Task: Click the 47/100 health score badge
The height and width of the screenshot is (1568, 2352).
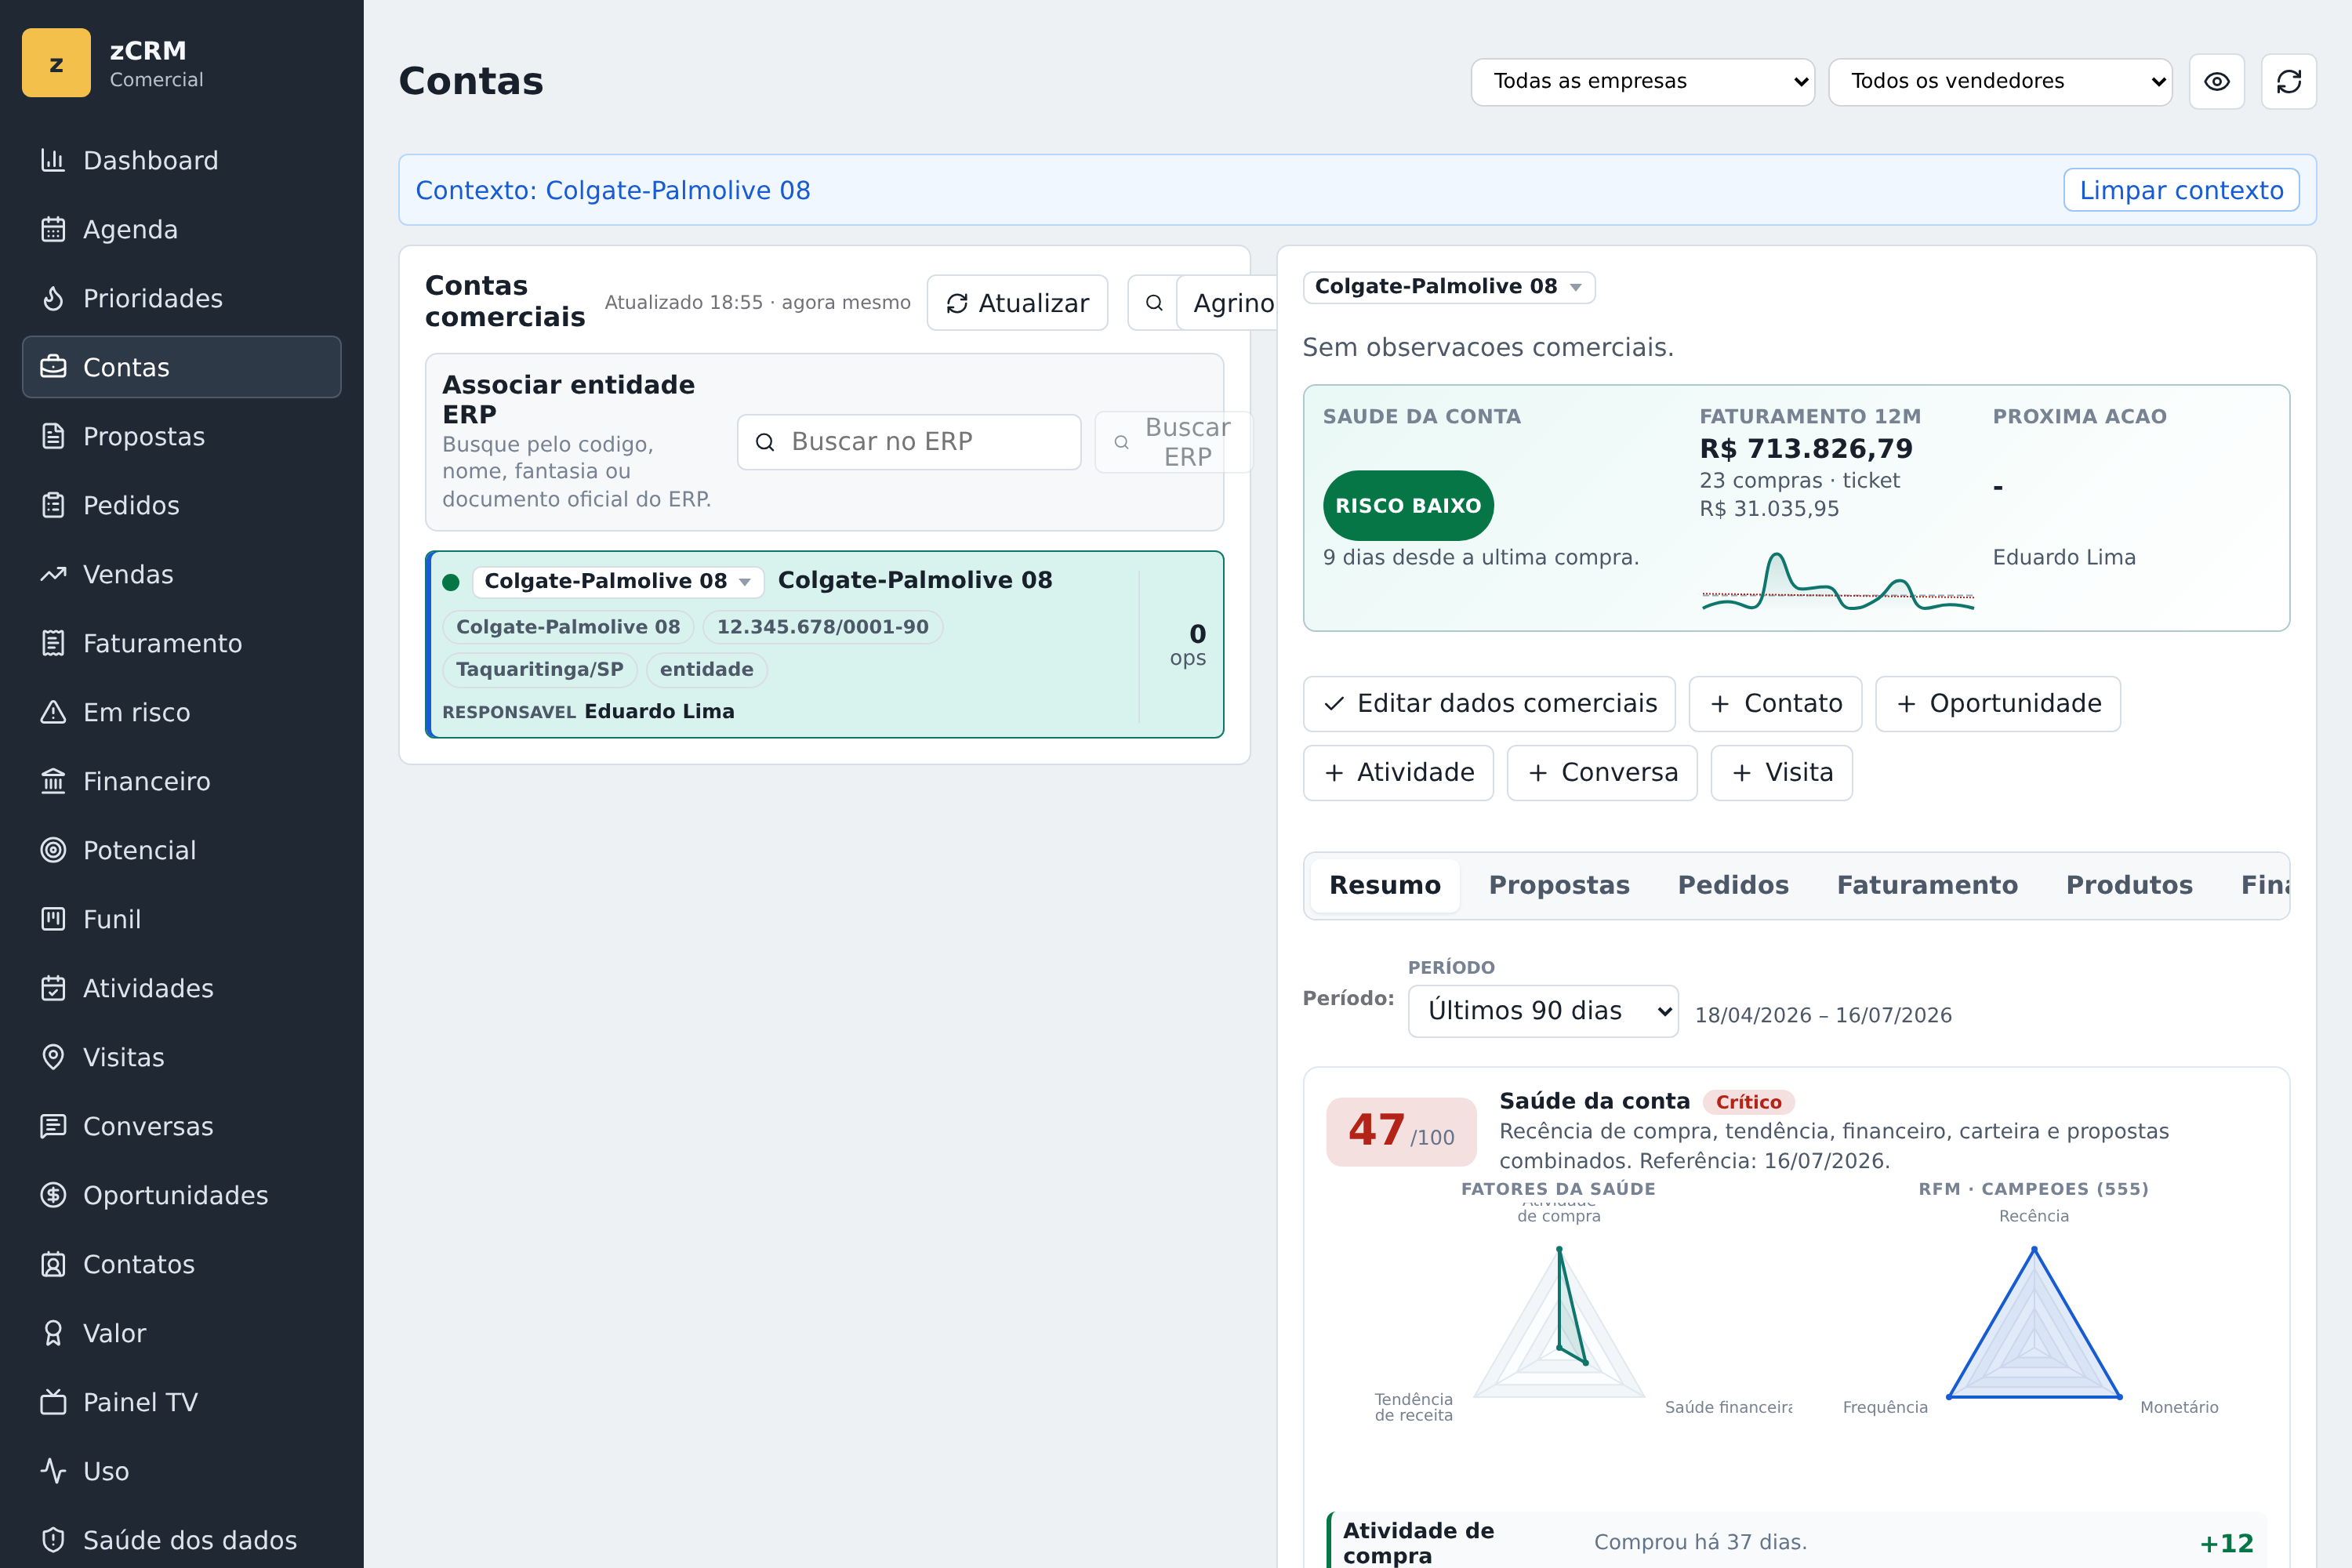Action: (x=1400, y=1132)
